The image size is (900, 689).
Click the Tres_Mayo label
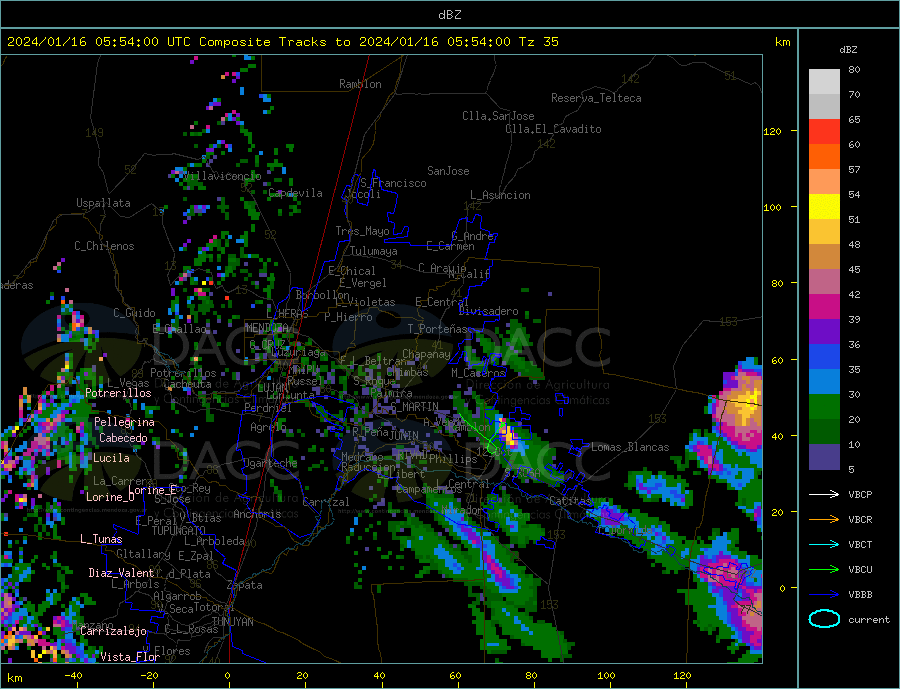pos(362,231)
